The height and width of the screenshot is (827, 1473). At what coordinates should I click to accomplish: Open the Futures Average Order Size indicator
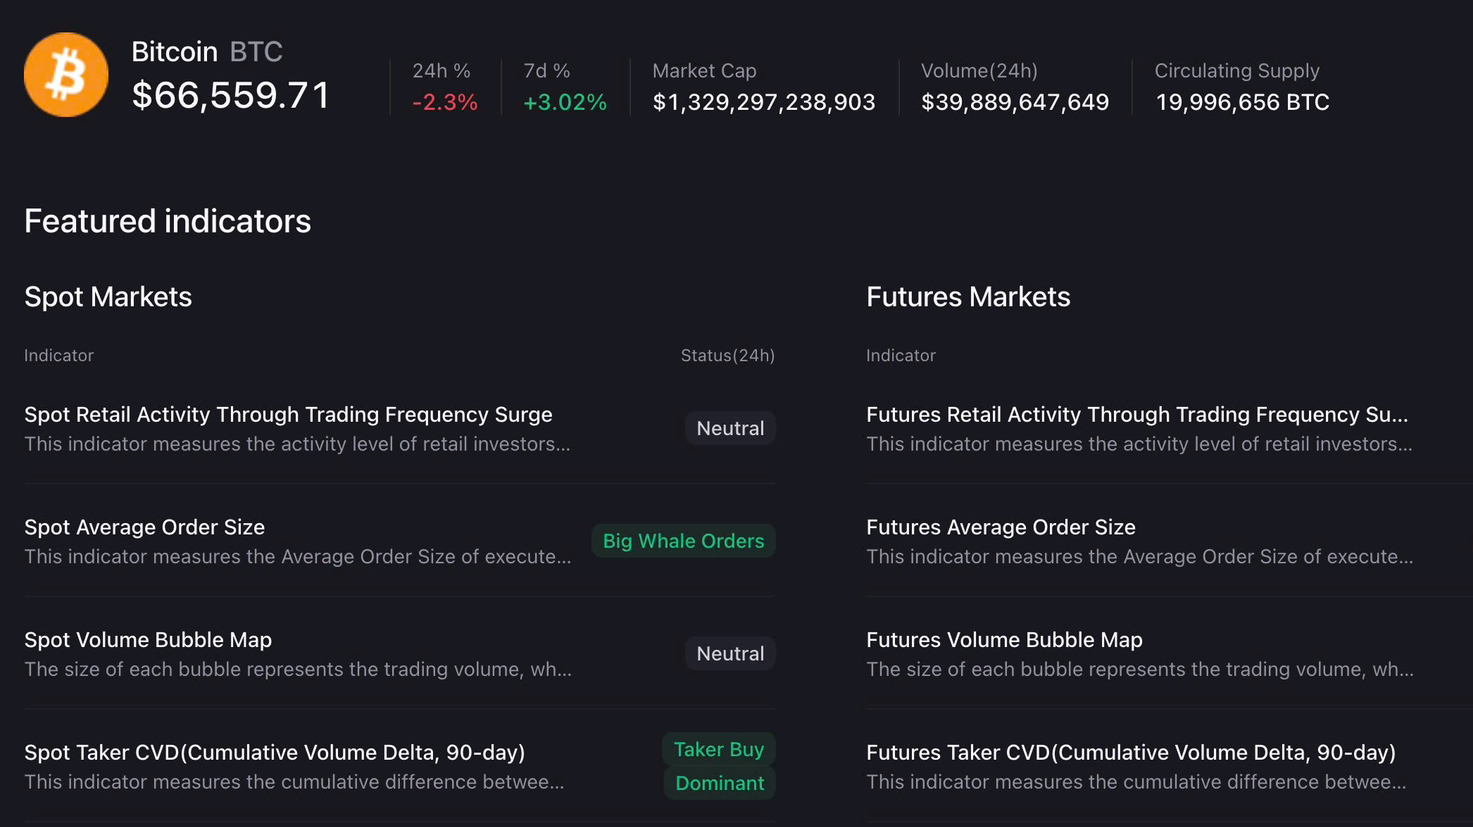(x=1000, y=528)
